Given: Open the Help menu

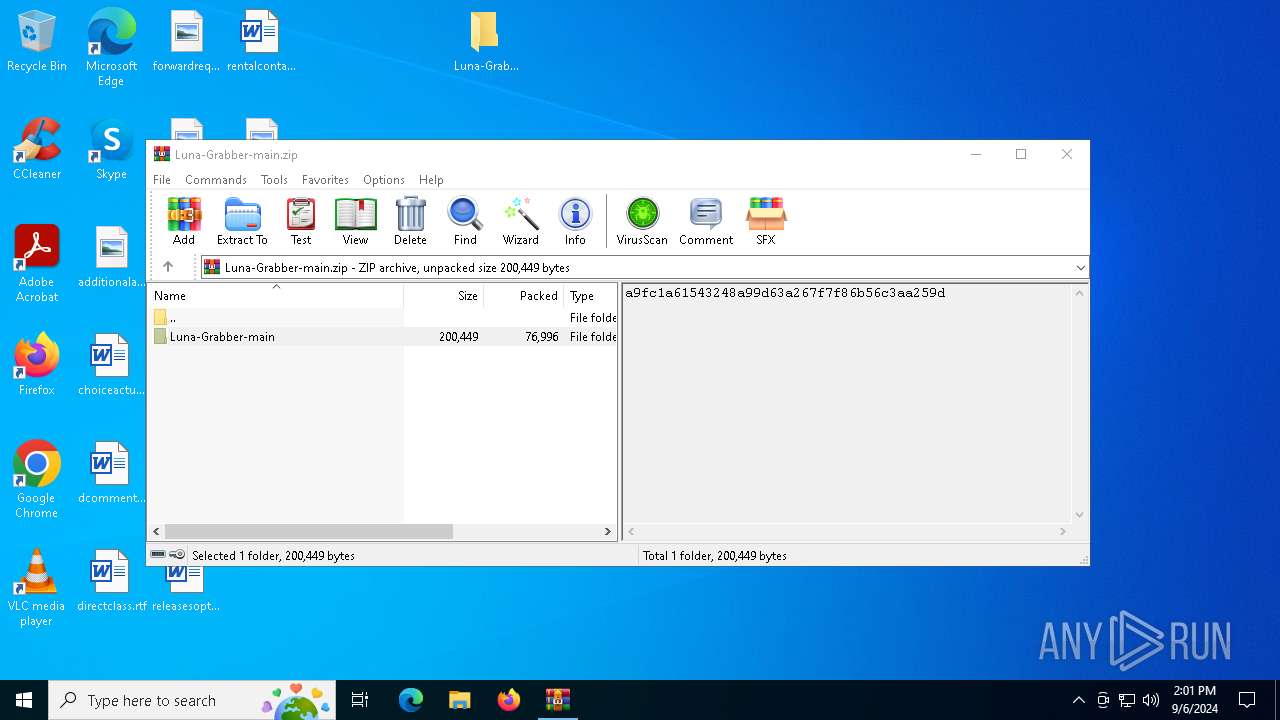Looking at the screenshot, I should click(431, 180).
